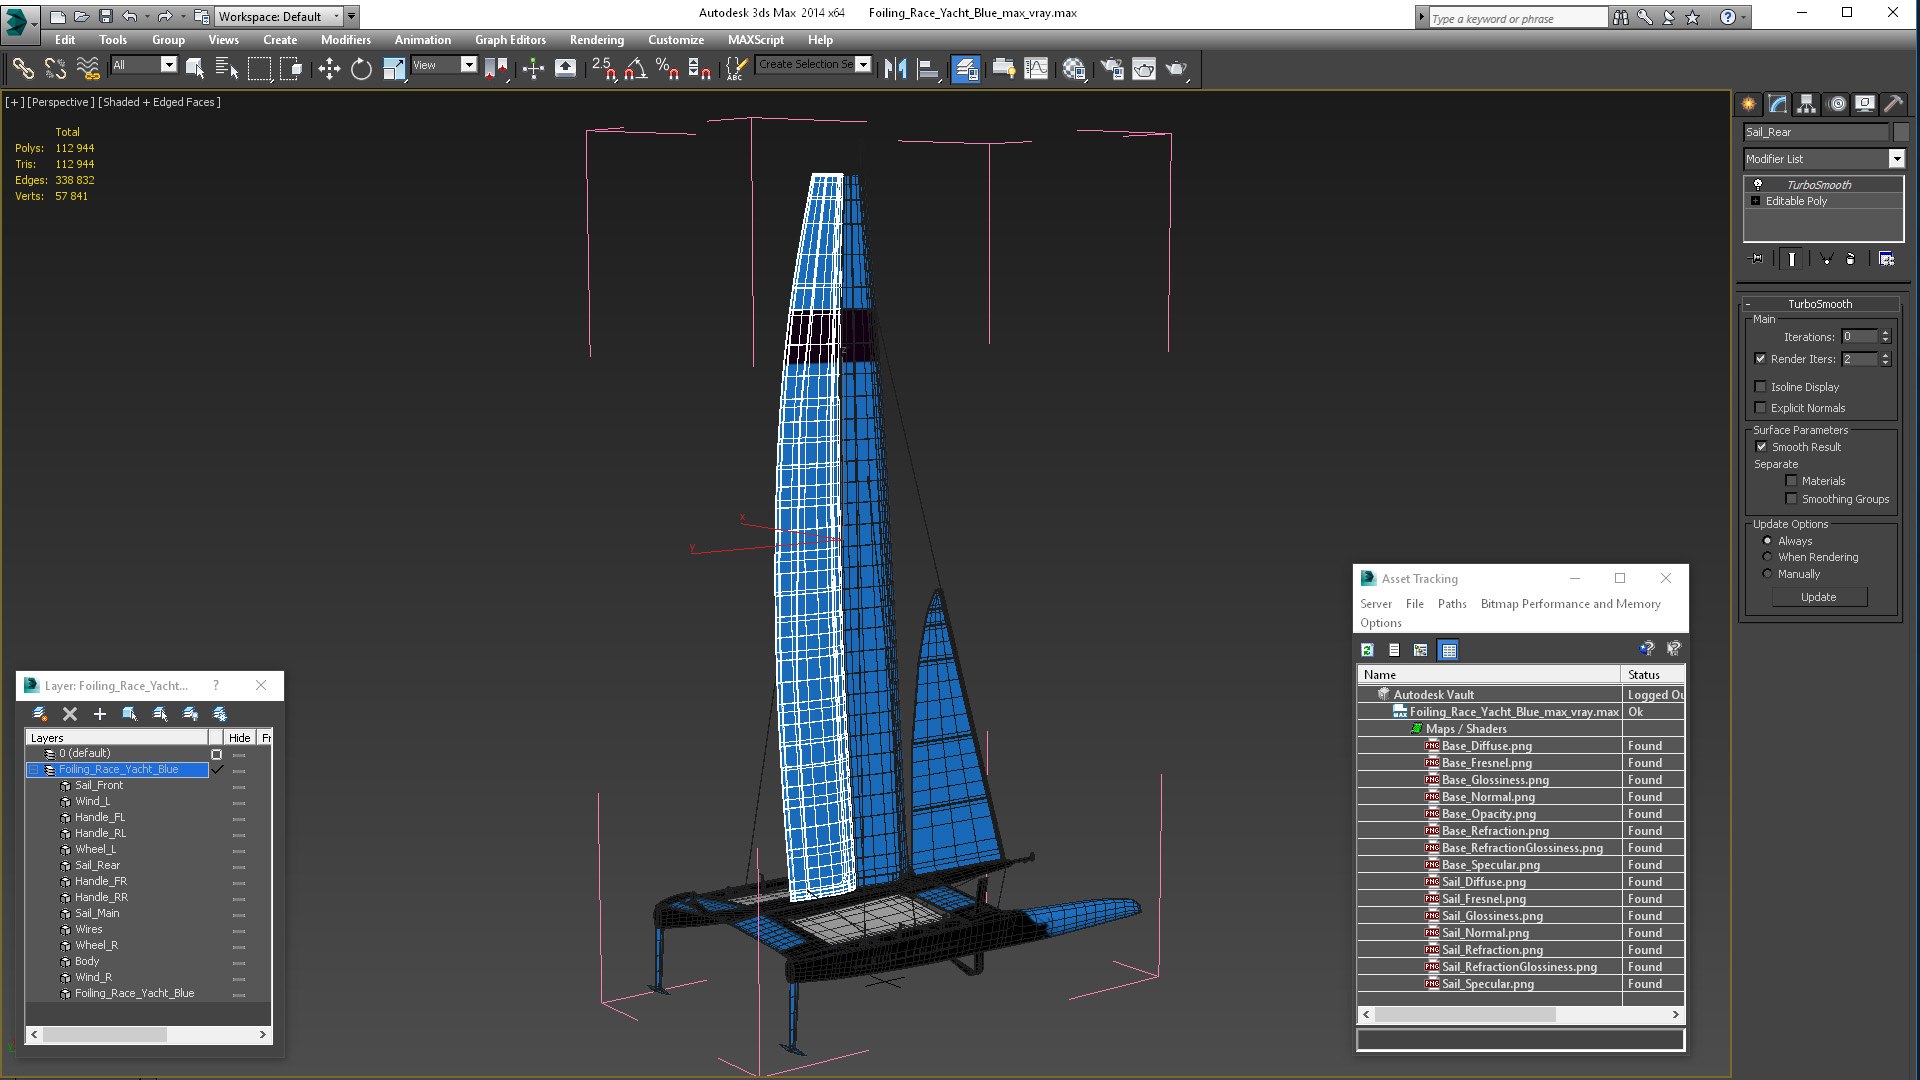Viewport: 1920px width, 1080px height.
Task: Toggle the Angle Snap icon
Action: click(636, 68)
